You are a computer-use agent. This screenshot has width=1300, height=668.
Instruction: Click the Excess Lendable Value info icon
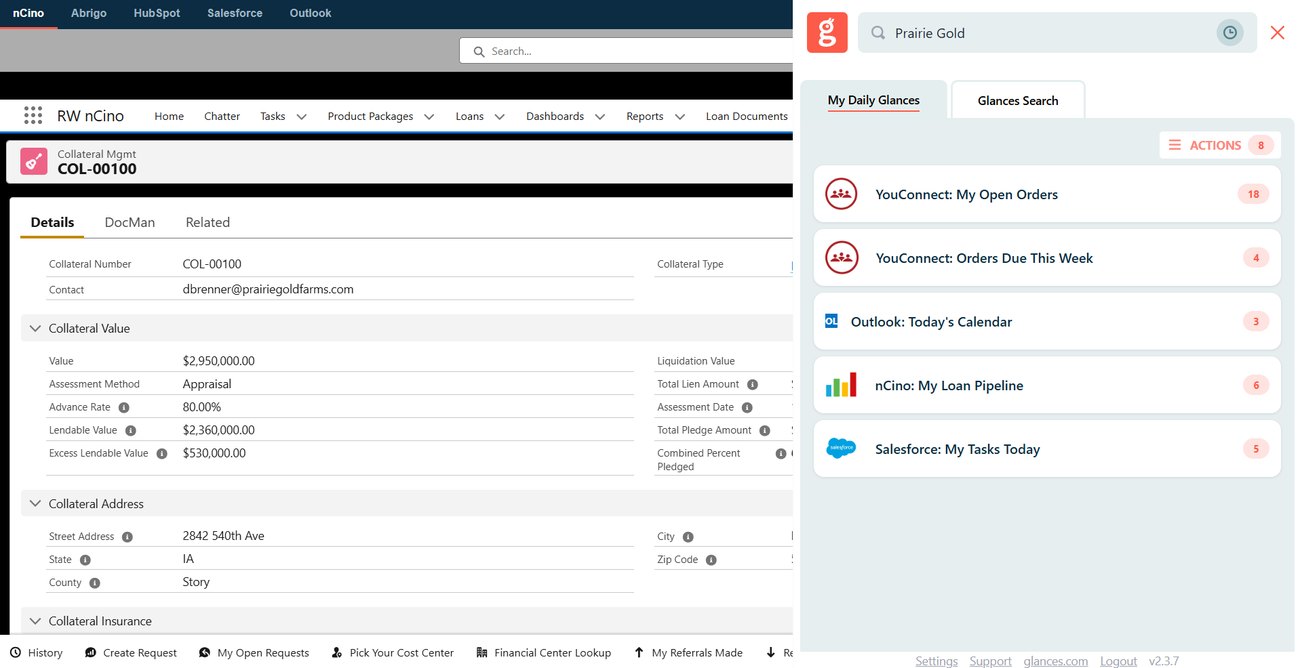162,454
